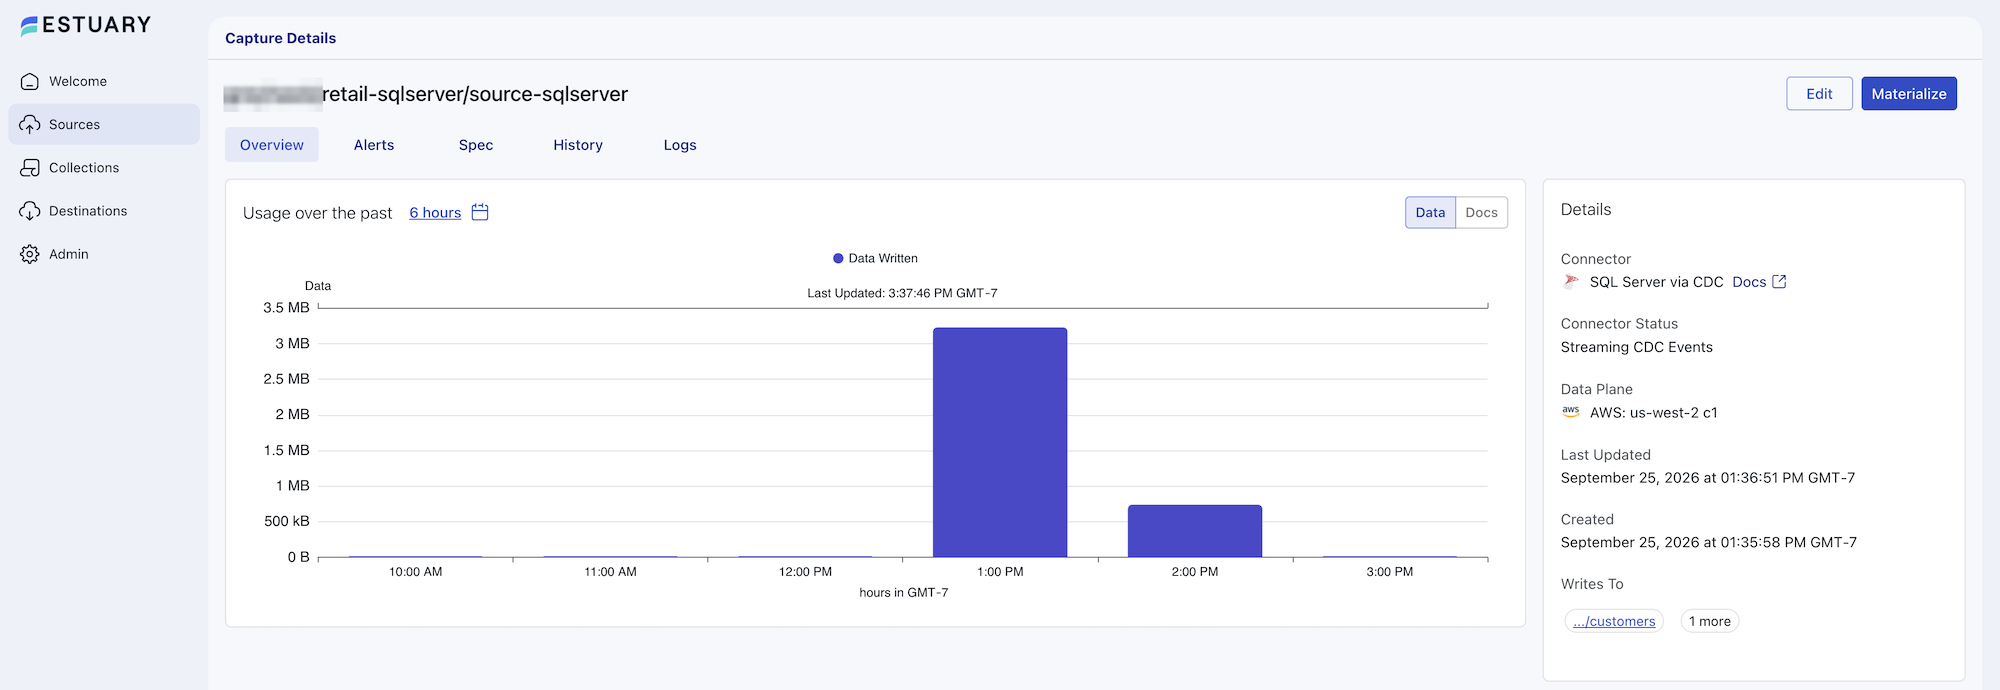Click the 2:00 PM bar in chart
The height and width of the screenshot is (690, 2000).
[x=1195, y=531]
